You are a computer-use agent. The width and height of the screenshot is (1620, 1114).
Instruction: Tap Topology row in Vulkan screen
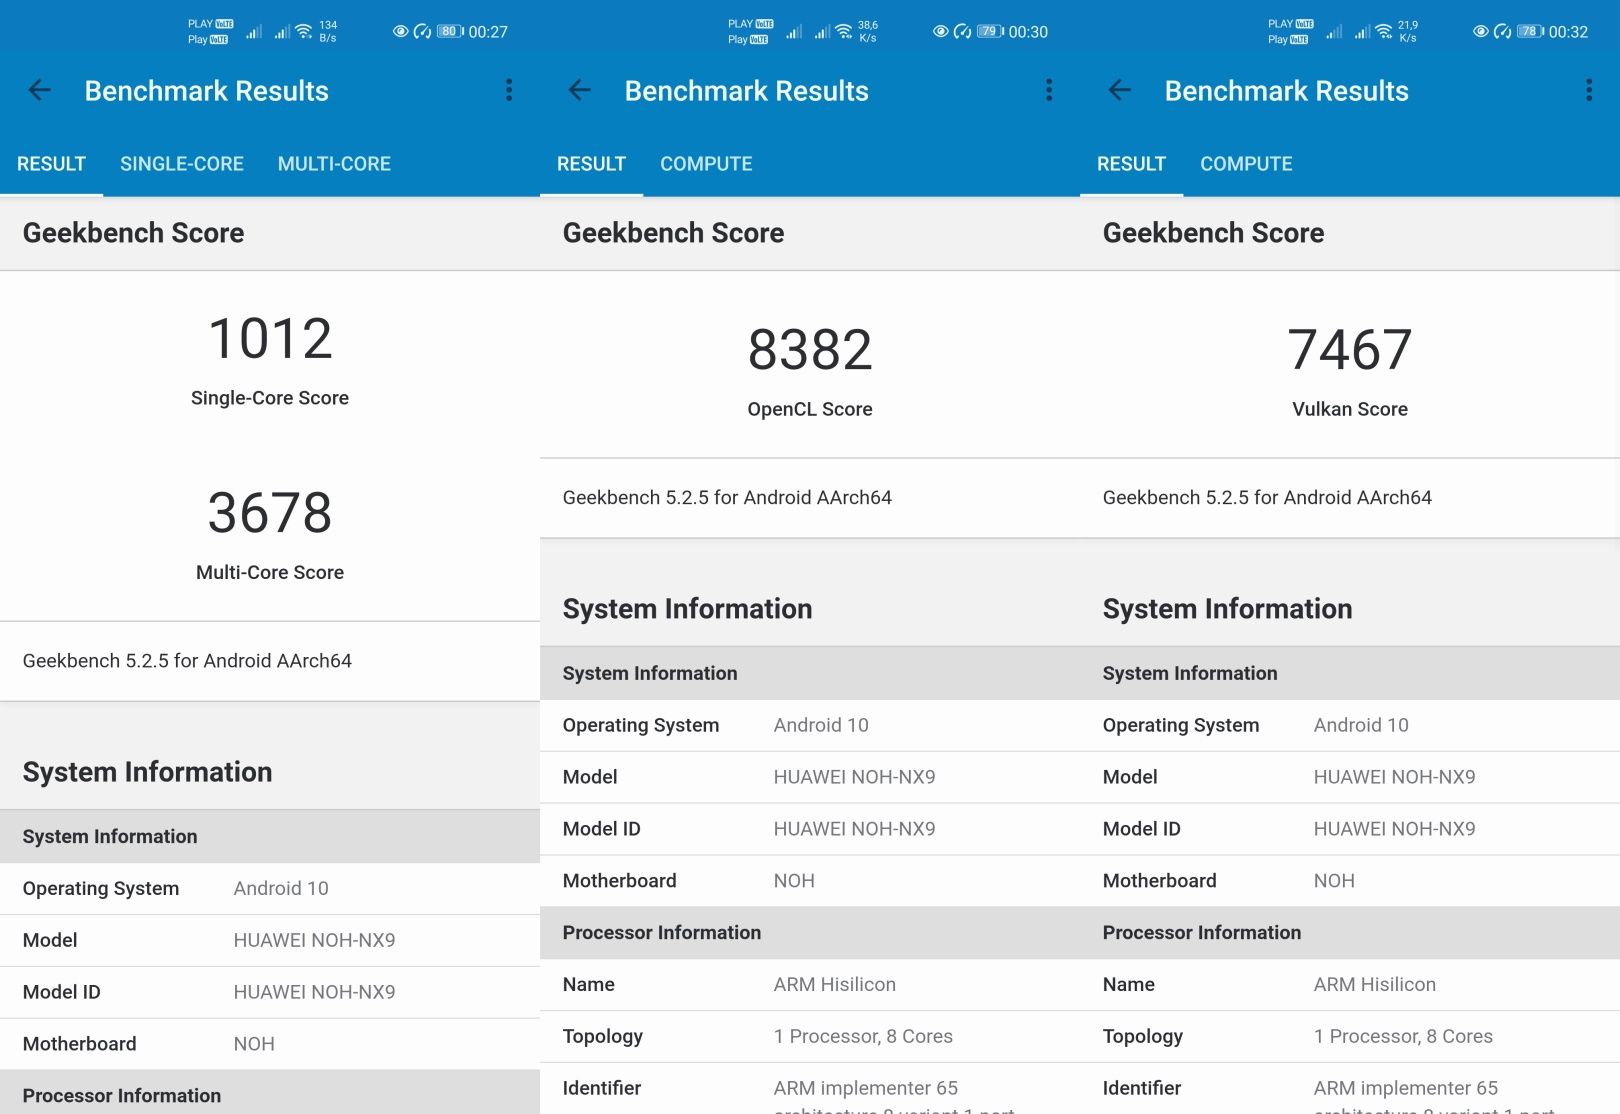[x=1350, y=1037]
